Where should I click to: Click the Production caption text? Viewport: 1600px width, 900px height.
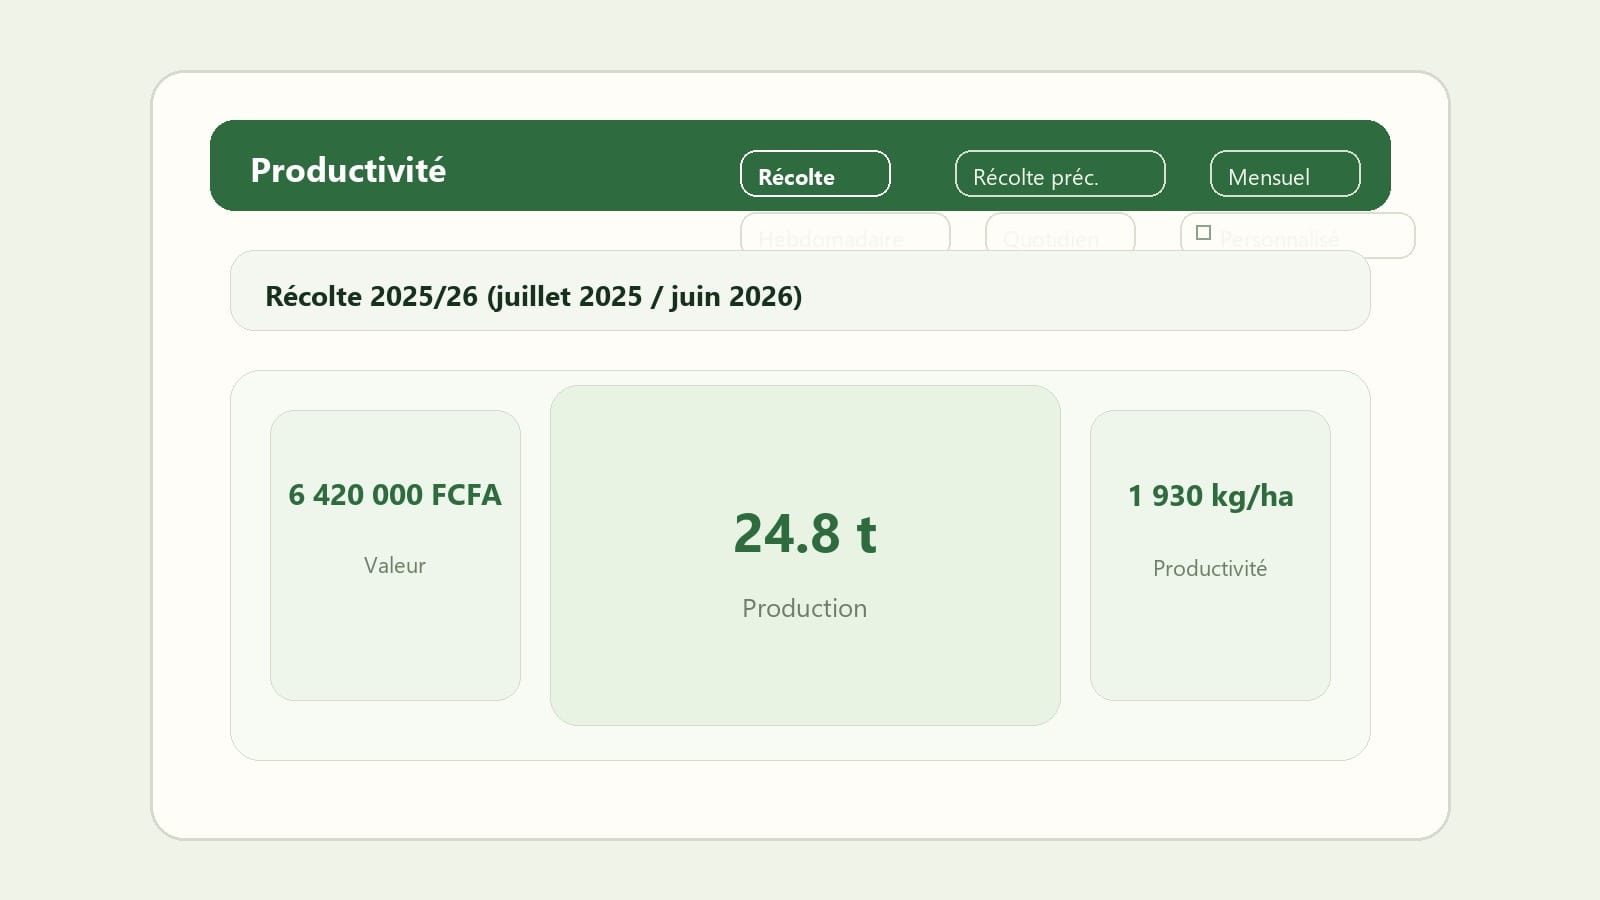[x=804, y=608]
